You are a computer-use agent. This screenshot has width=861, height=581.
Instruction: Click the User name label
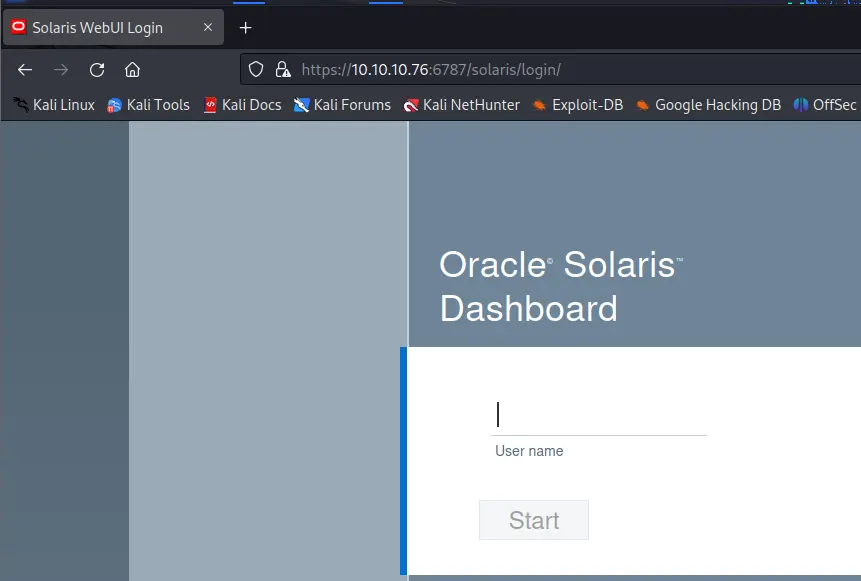coord(529,451)
